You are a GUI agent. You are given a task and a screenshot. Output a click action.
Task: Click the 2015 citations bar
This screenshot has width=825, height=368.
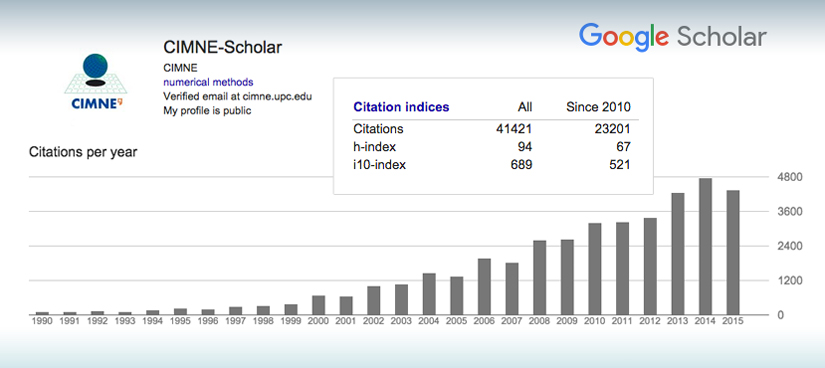(732, 253)
